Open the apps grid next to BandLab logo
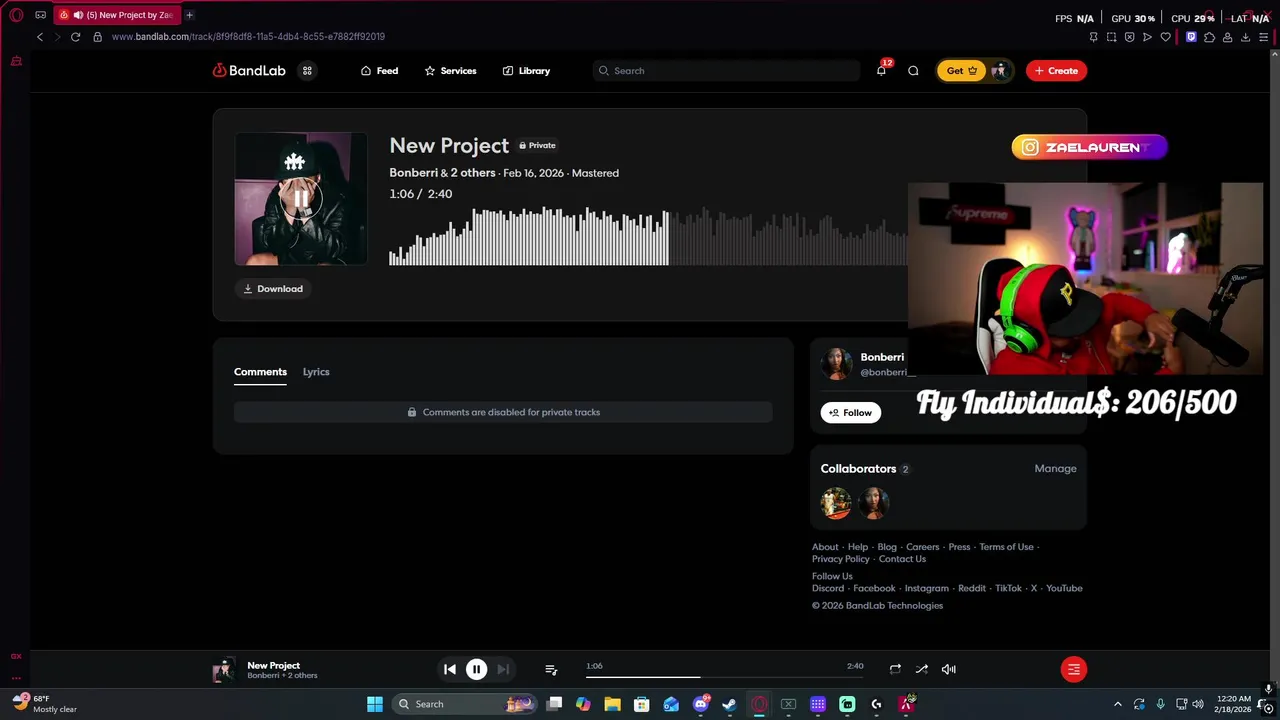1280x720 pixels. 307,71
